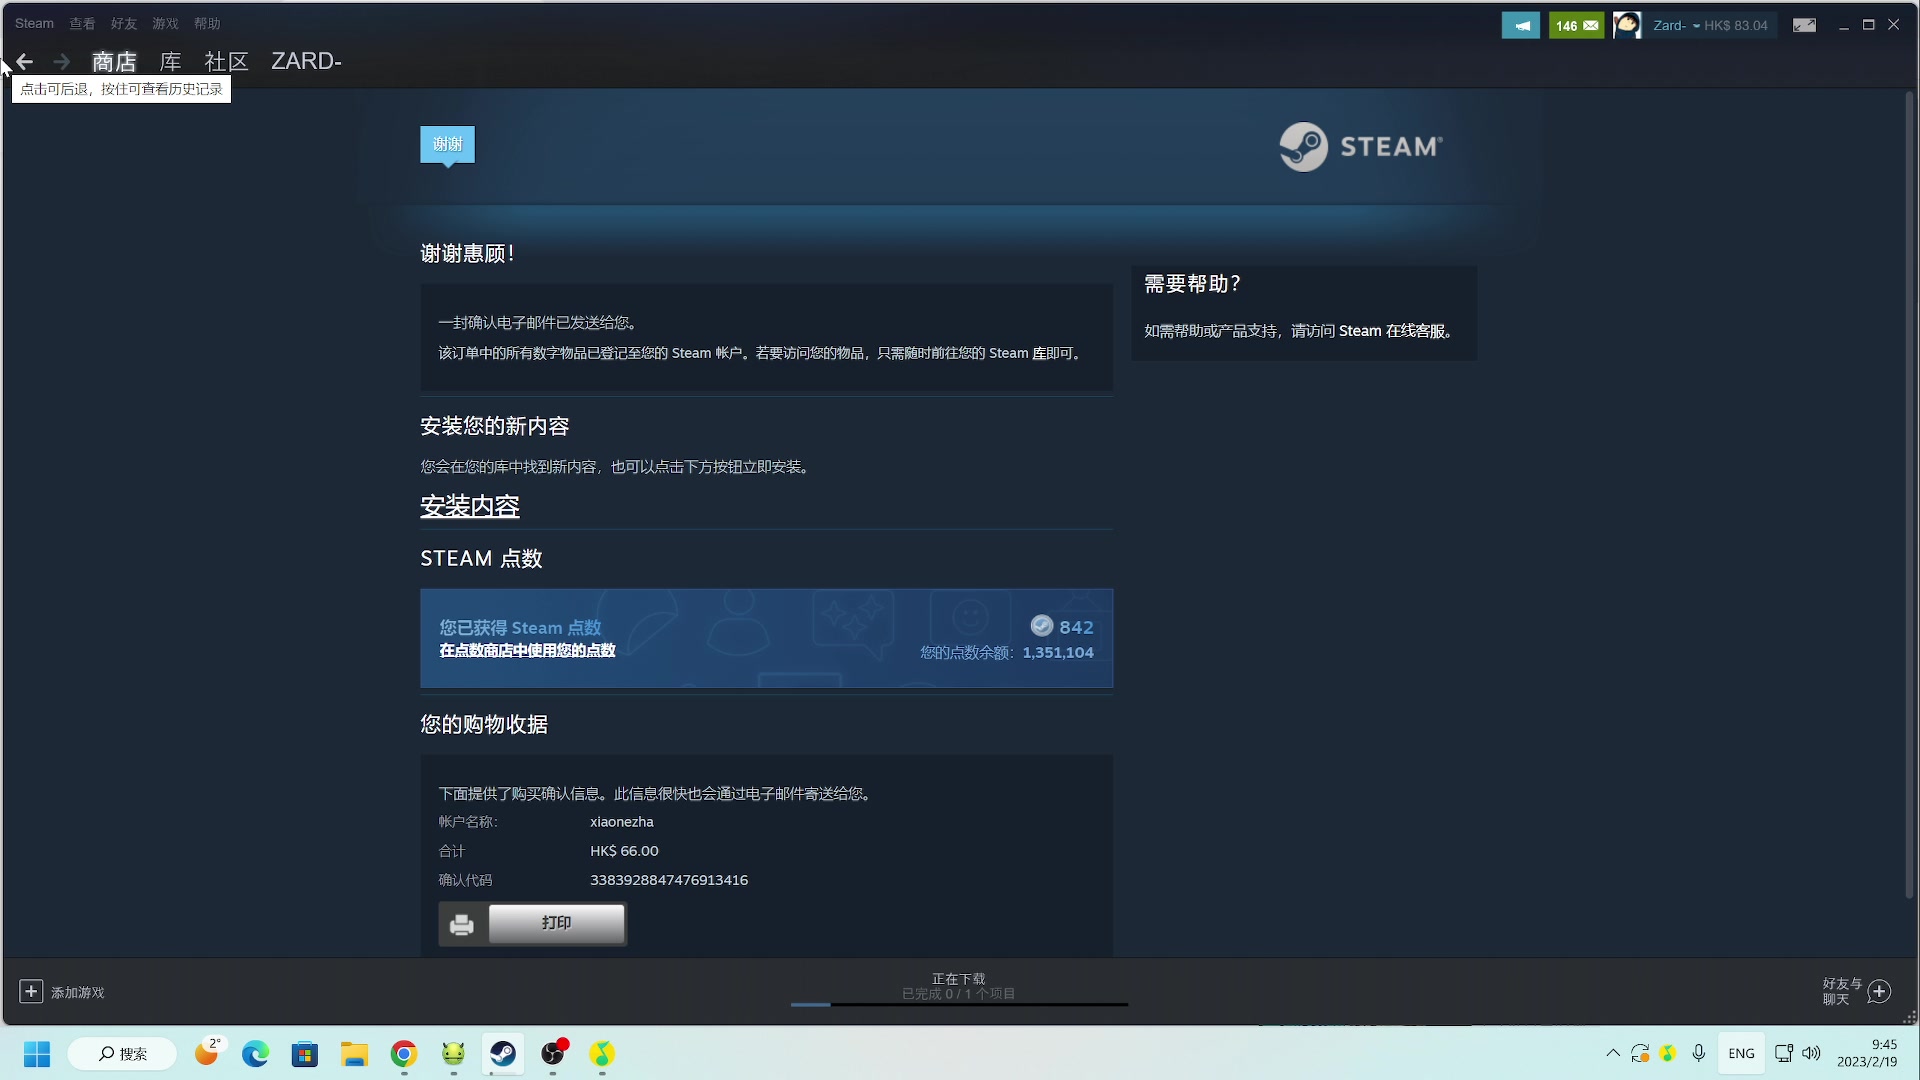Viewport: 1920px width, 1080px height.
Task: Click the download progress bar
Action: pos(958,1003)
